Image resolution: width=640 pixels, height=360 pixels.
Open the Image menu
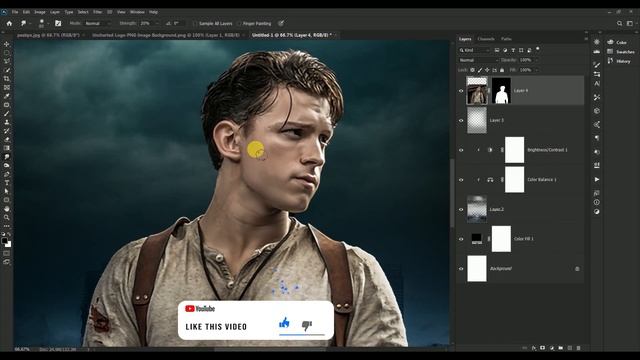pyautogui.click(x=40, y=12)
